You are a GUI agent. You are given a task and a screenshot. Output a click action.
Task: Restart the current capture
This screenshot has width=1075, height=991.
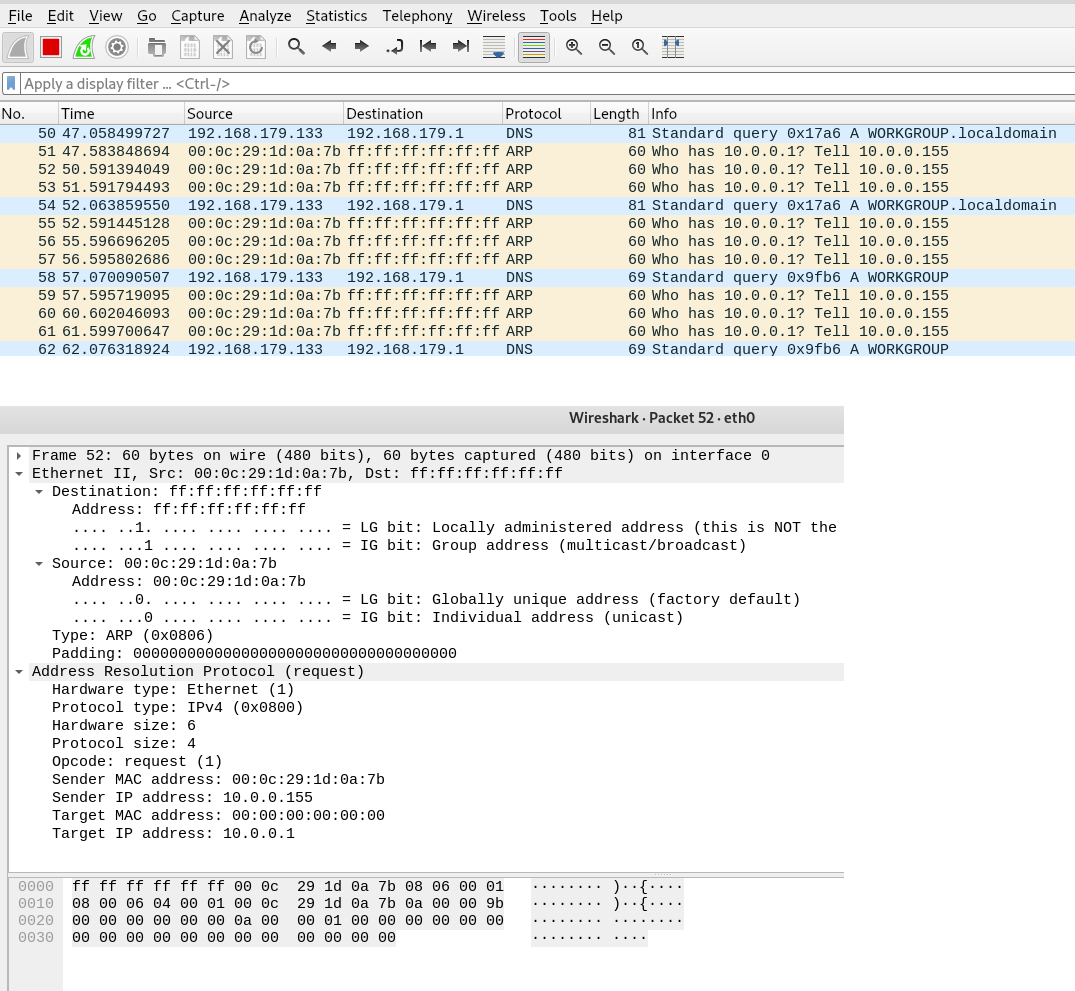[x=84, y=47]
